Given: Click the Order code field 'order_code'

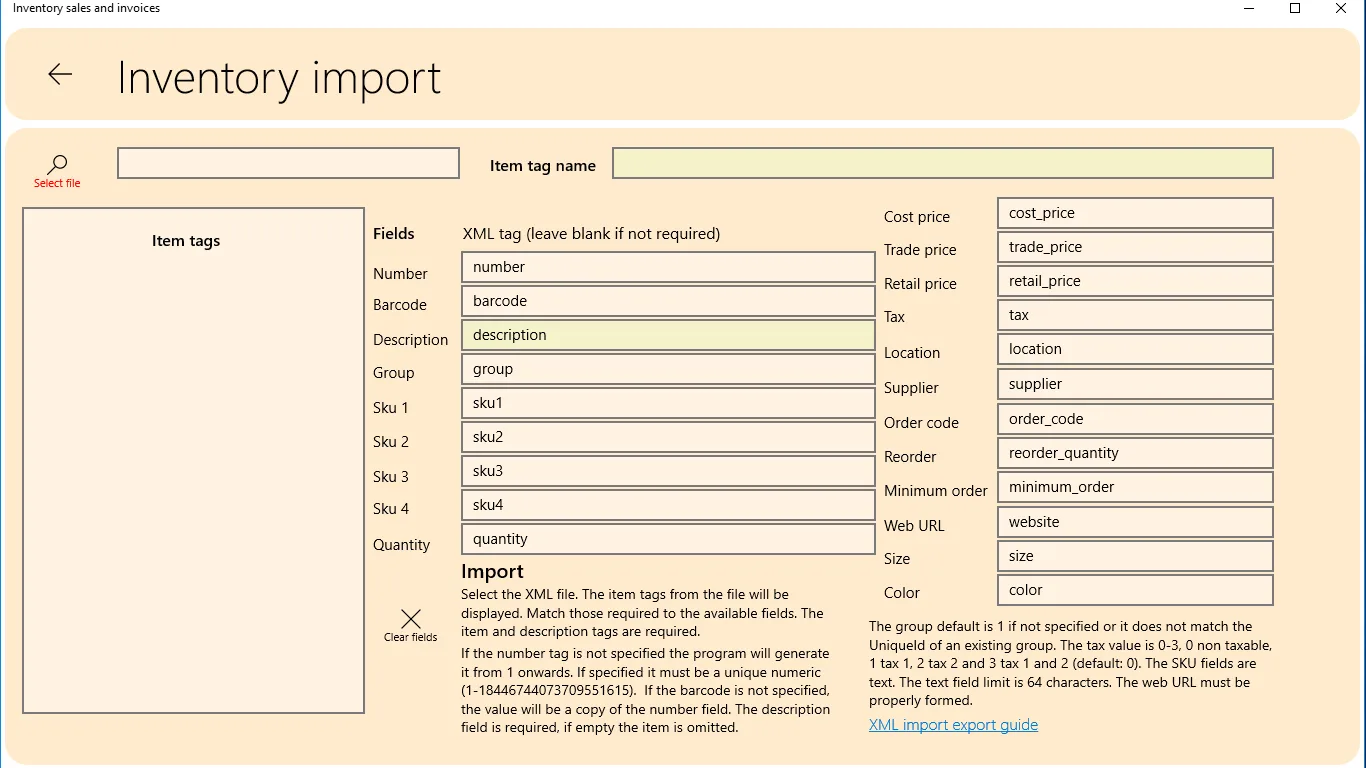Looking at the screenshot, I should point(1135,419).
